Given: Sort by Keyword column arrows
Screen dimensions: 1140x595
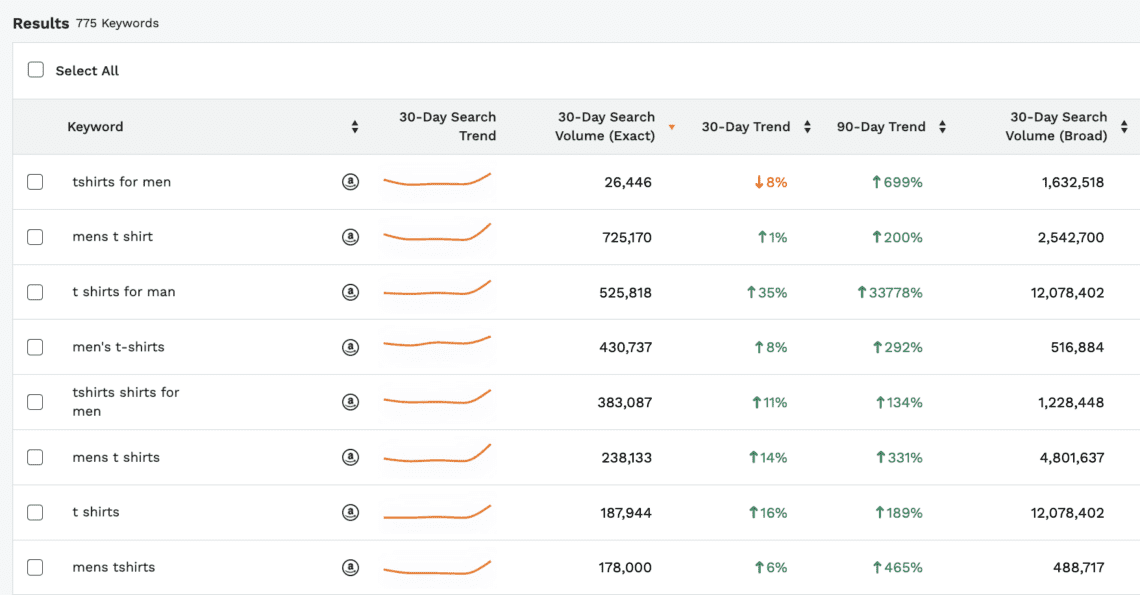Looking at the screenshot, I should click(354, 127).
